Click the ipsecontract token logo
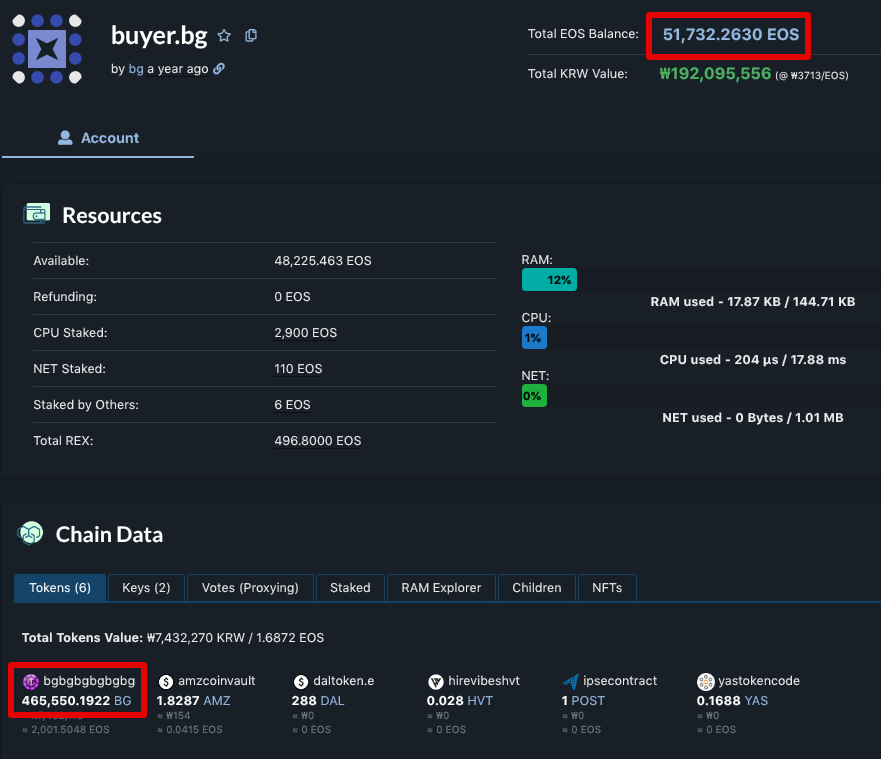881x759 pixels. [571, 681]
